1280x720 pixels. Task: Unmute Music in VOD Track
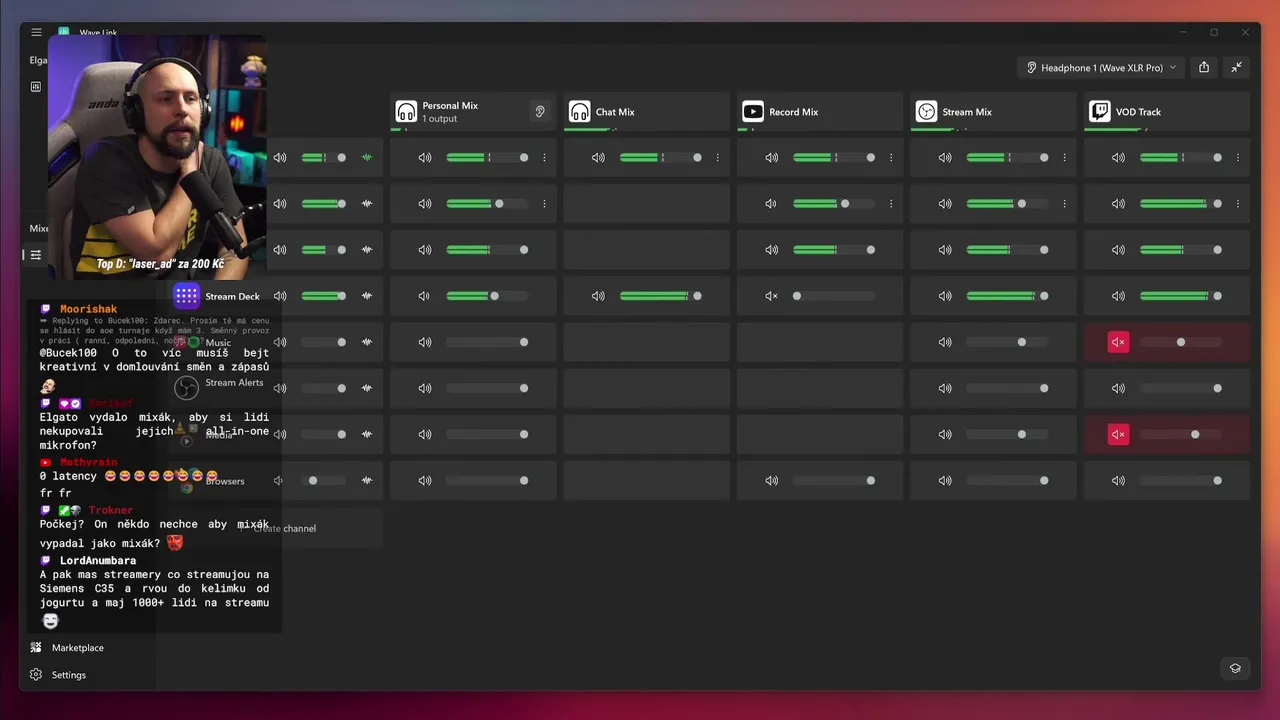tap(1118, 342)
